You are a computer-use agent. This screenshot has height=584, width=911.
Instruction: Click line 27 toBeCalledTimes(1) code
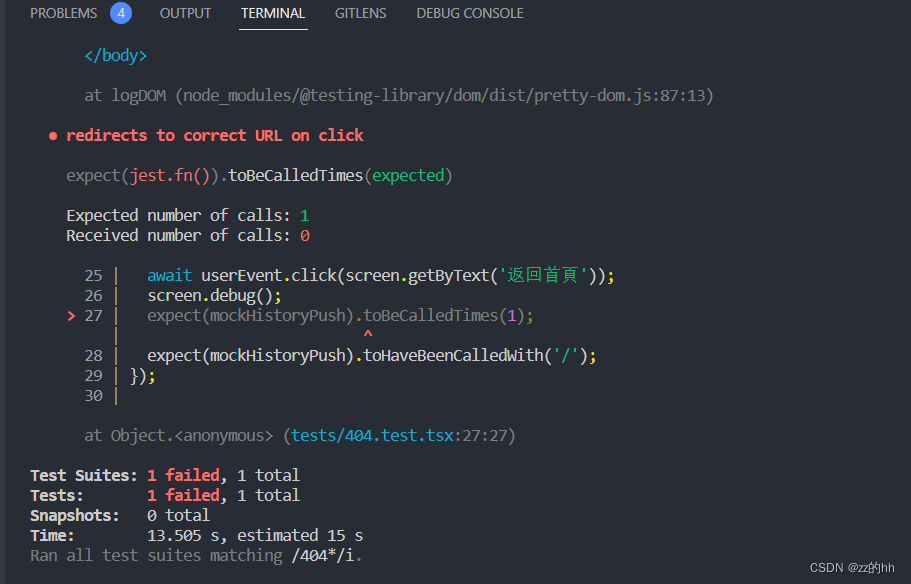pyautogui.click(x=340, y=316)
